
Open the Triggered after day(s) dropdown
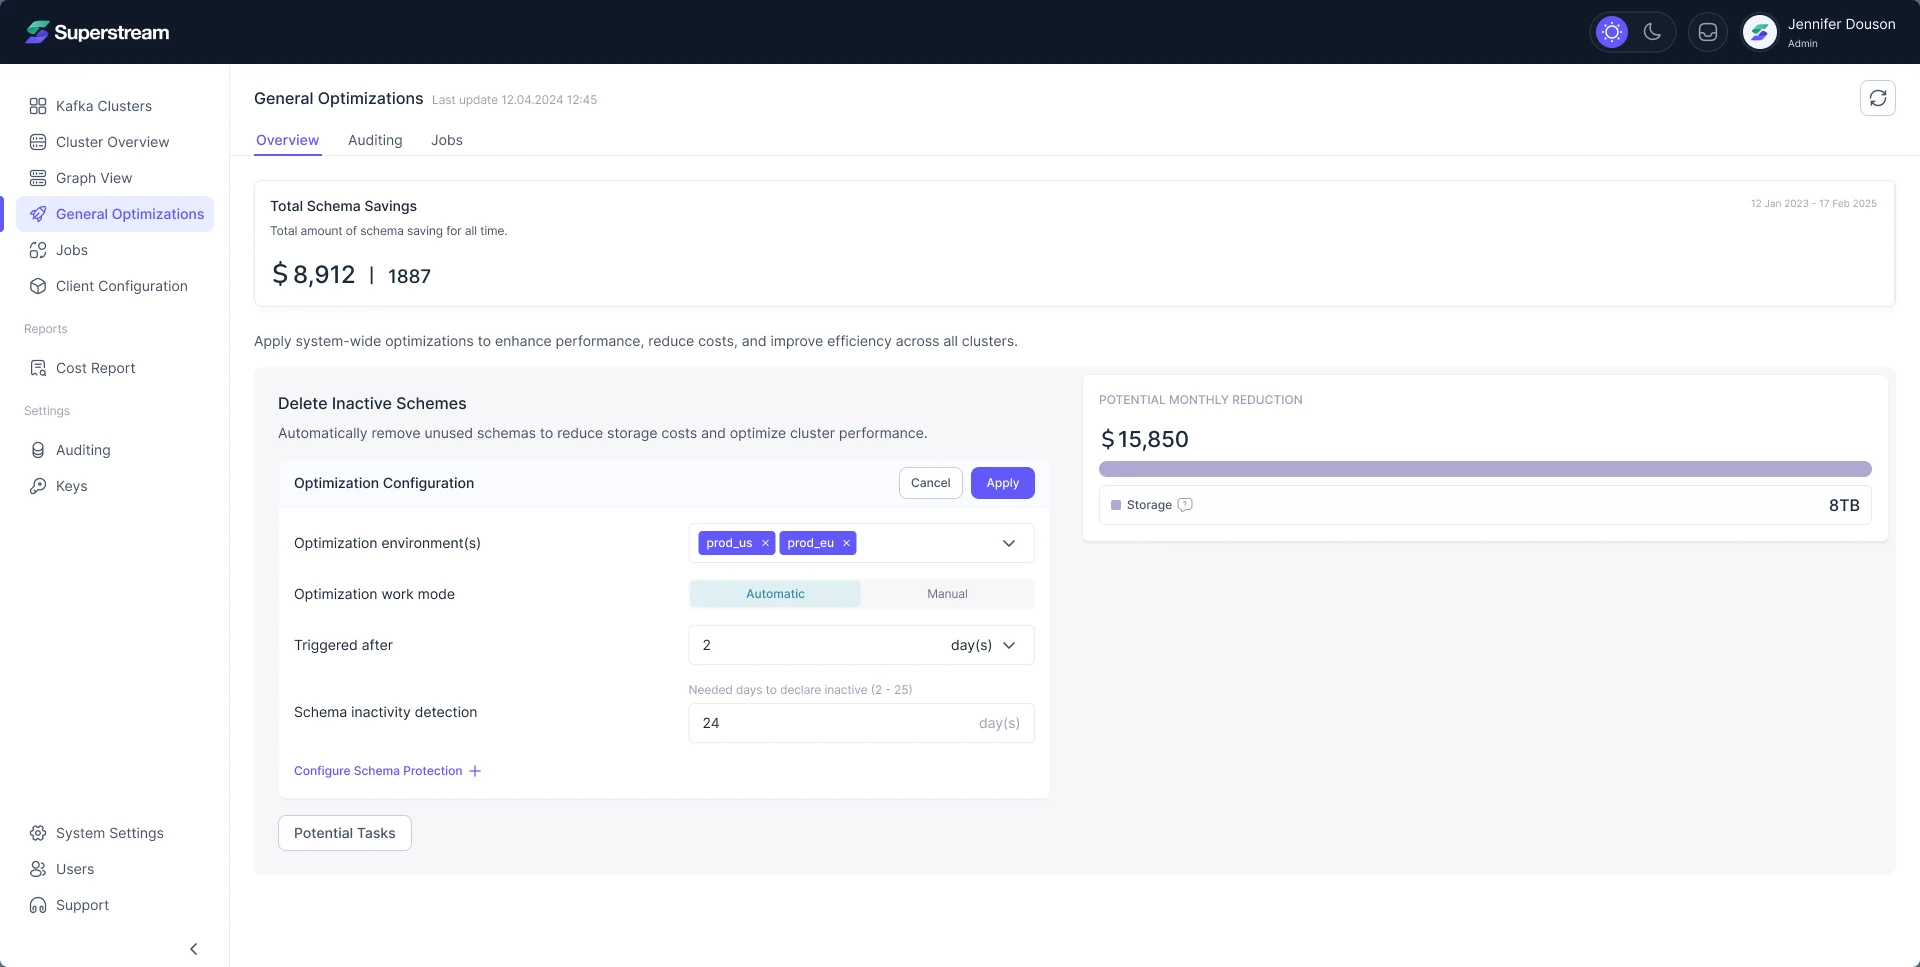[x=984, y=645]
